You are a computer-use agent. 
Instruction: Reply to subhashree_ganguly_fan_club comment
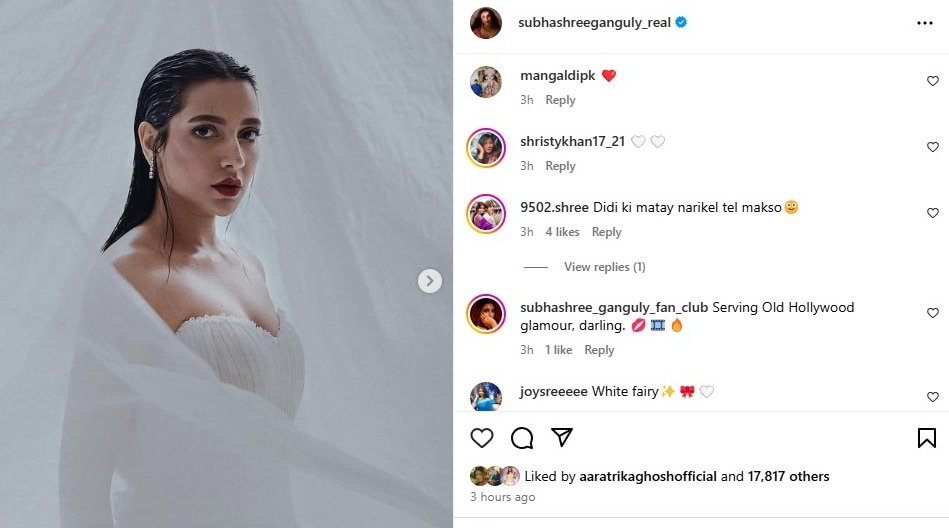pyautogui.click(x=599, y=350)
